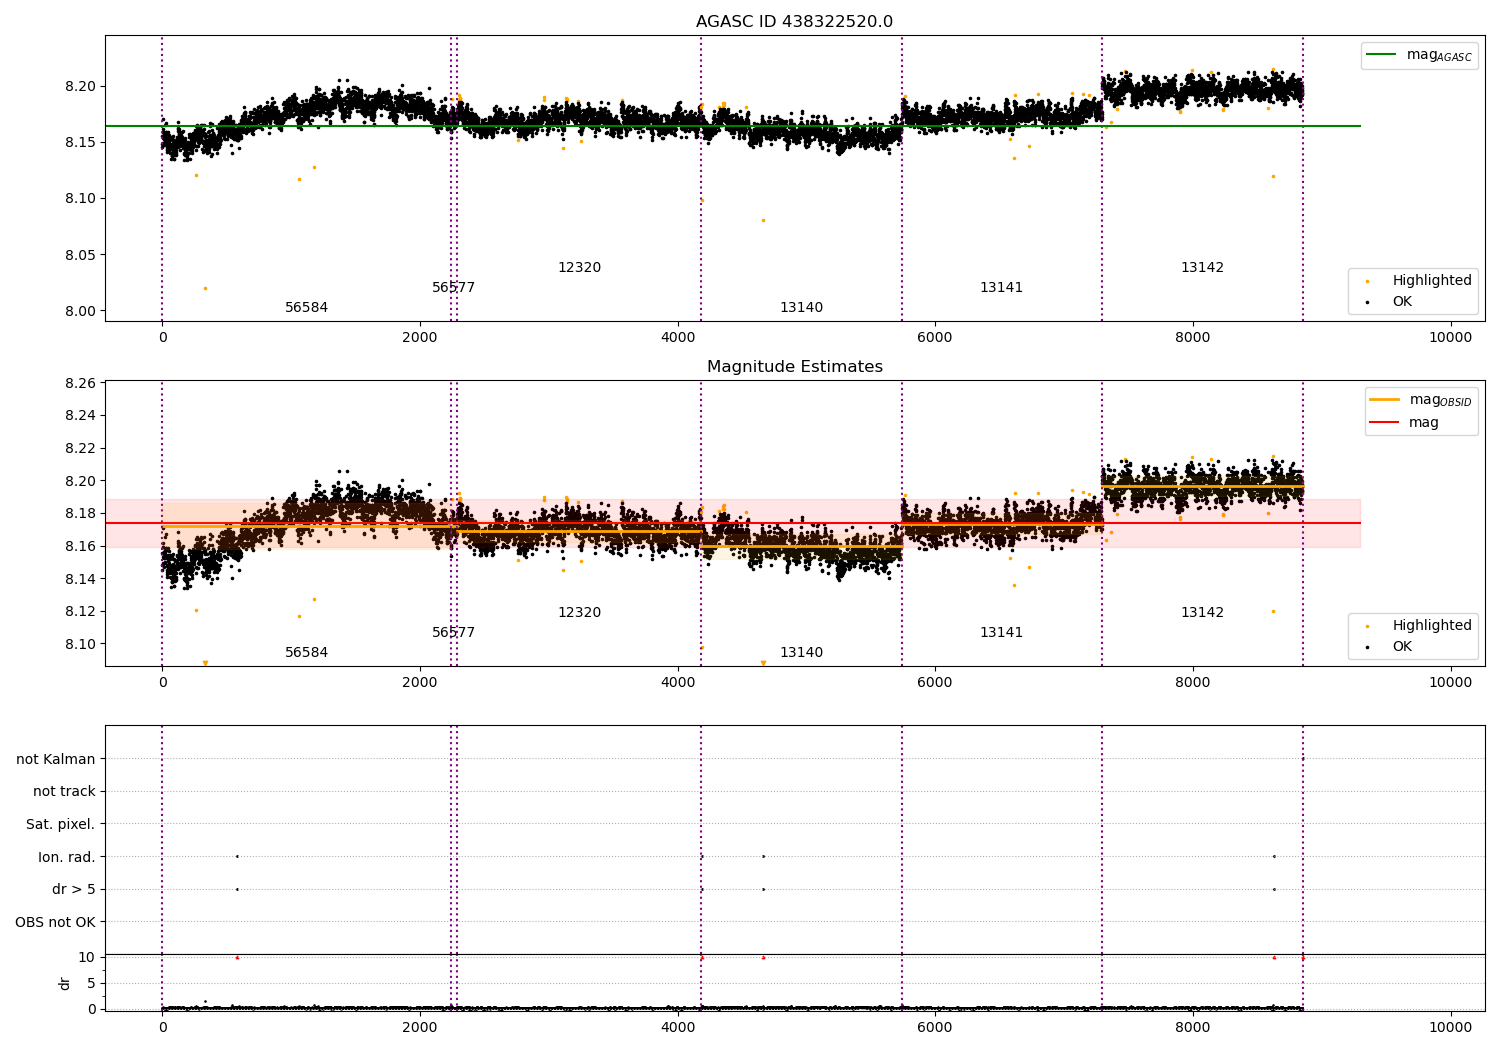The height and width of the screenshot is (1050, 1500).
Task: Click OBSID label 56577 in top plot
Action: click(453, 287)
